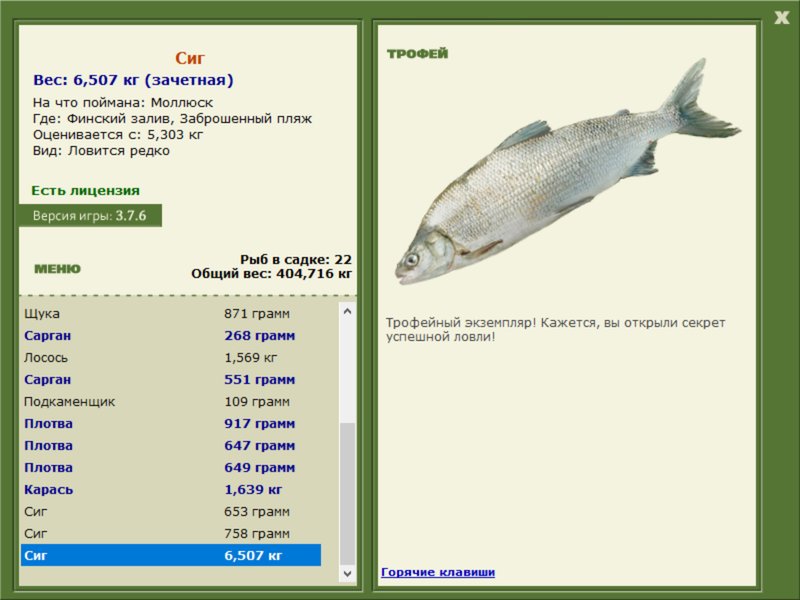The image size is (800, 600).
Task: Select the Лосось 1,569 кг row
Action: (x=171, y=357)
